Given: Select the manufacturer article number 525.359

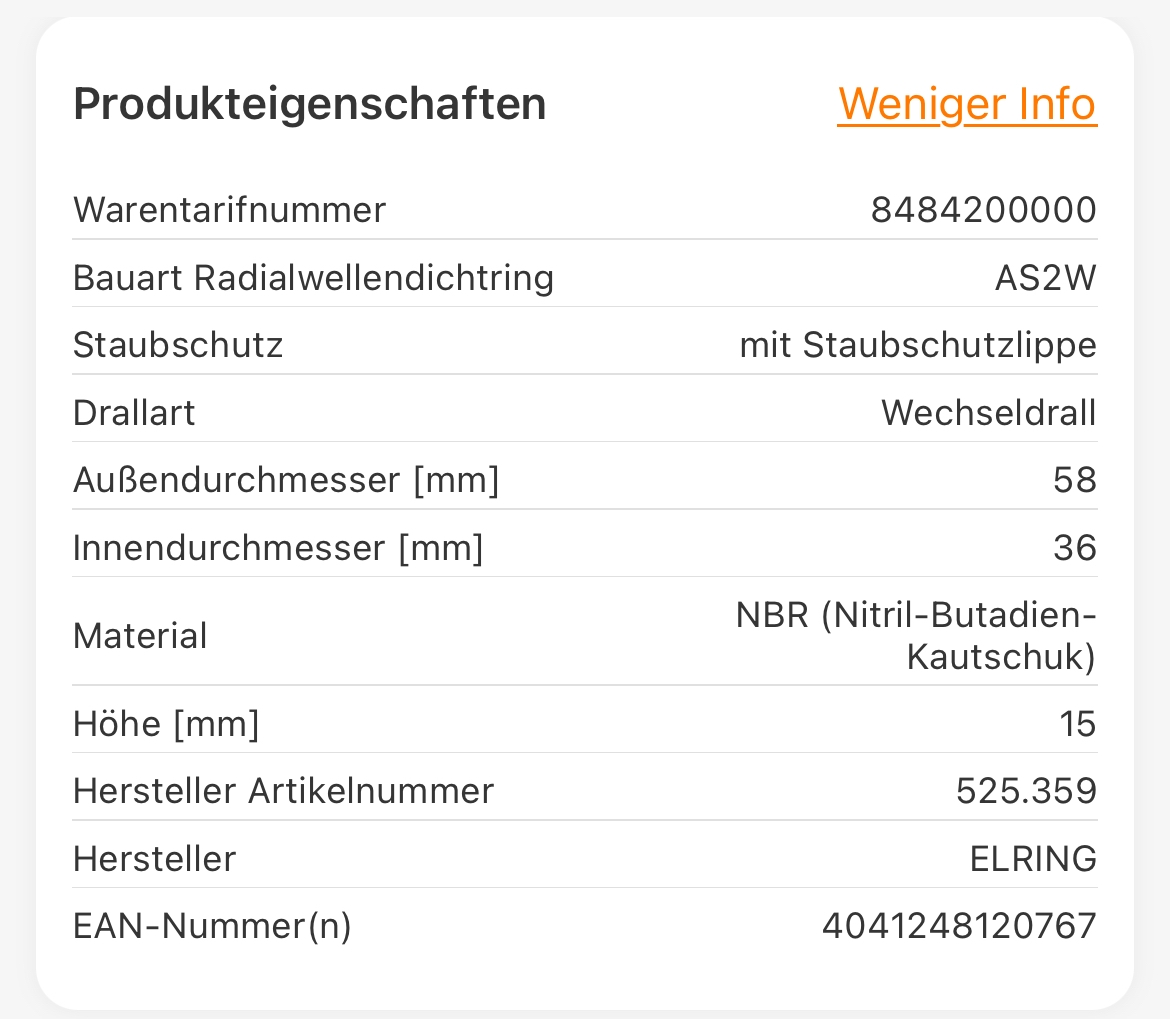Looking at the screenshot, I should pyautogui.click(x=1026, y=791).
